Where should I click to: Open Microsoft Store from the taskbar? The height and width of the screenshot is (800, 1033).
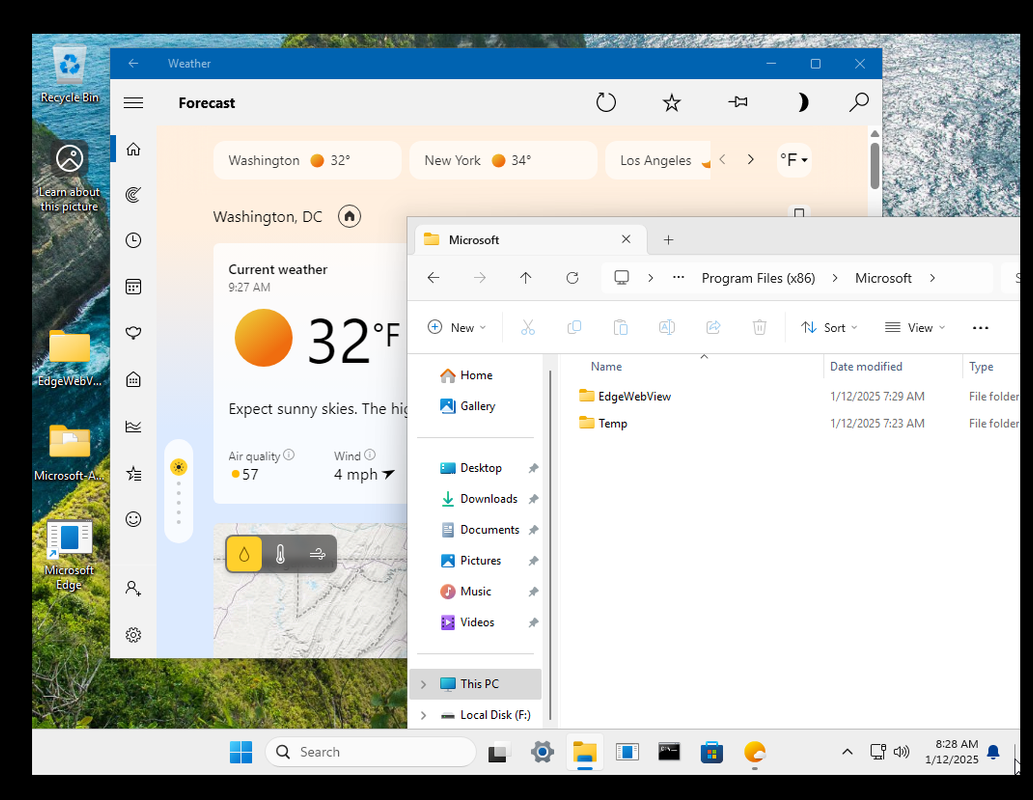[712, 752]
